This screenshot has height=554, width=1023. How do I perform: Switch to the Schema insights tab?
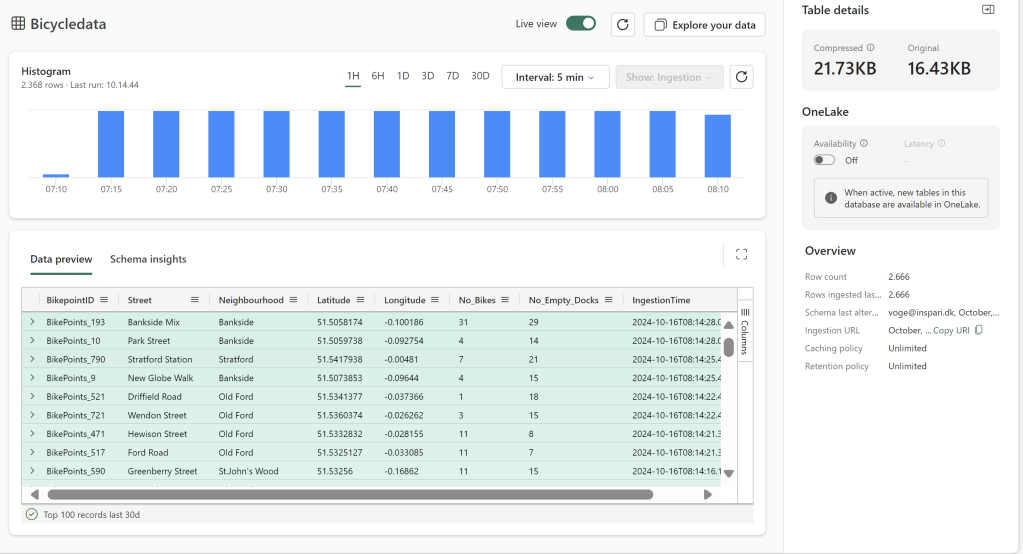tap(148, 259)
